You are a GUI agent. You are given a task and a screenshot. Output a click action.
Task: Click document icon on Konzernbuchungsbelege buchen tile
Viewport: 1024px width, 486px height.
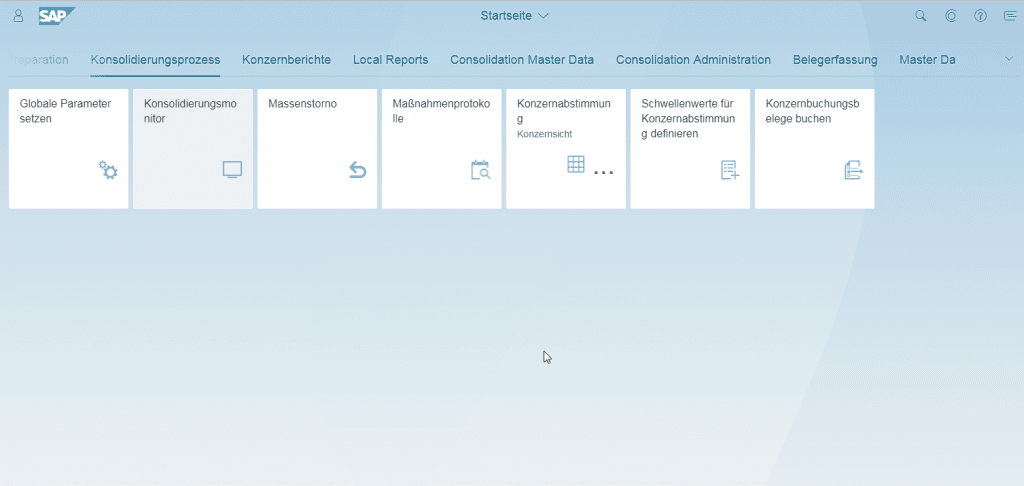pyautogui.click(x=854, y=170)
